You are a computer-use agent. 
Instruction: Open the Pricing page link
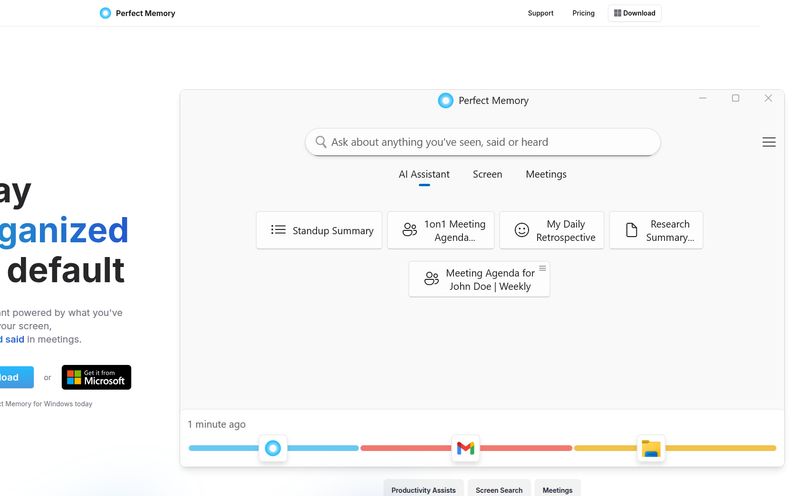point(583,13)
